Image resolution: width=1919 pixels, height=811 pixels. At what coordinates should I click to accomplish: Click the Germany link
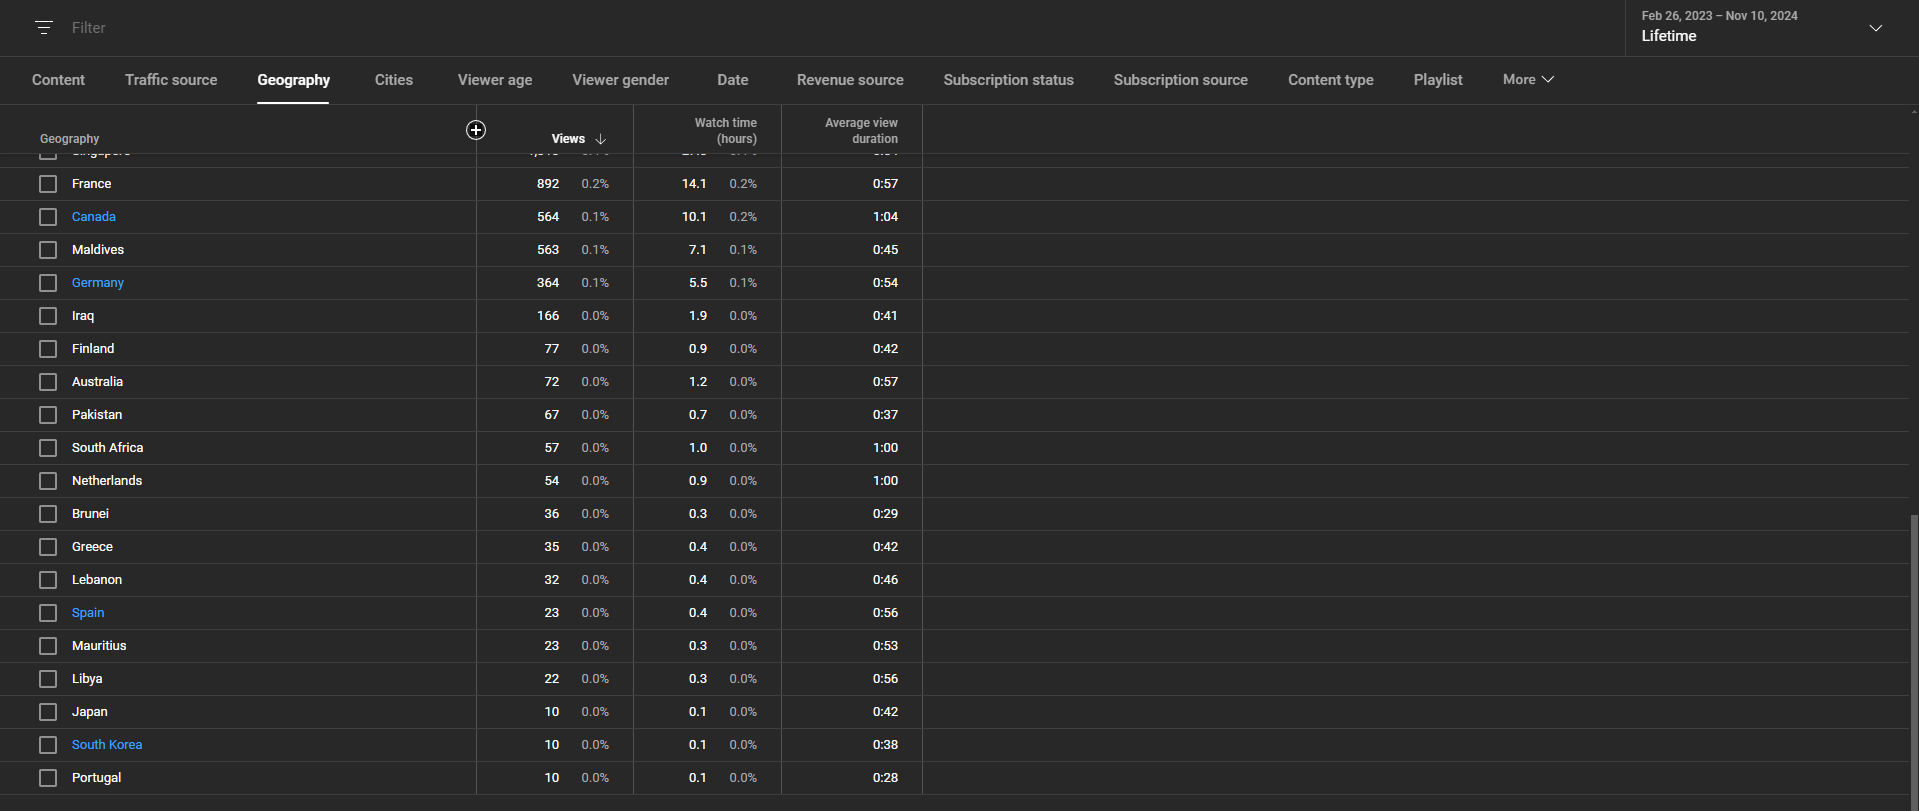pyautogui.click(x=98, y=283)
